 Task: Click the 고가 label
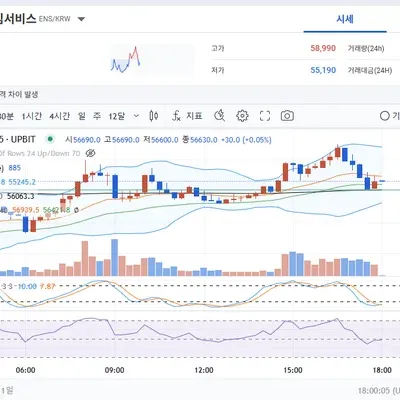point(218,48)
